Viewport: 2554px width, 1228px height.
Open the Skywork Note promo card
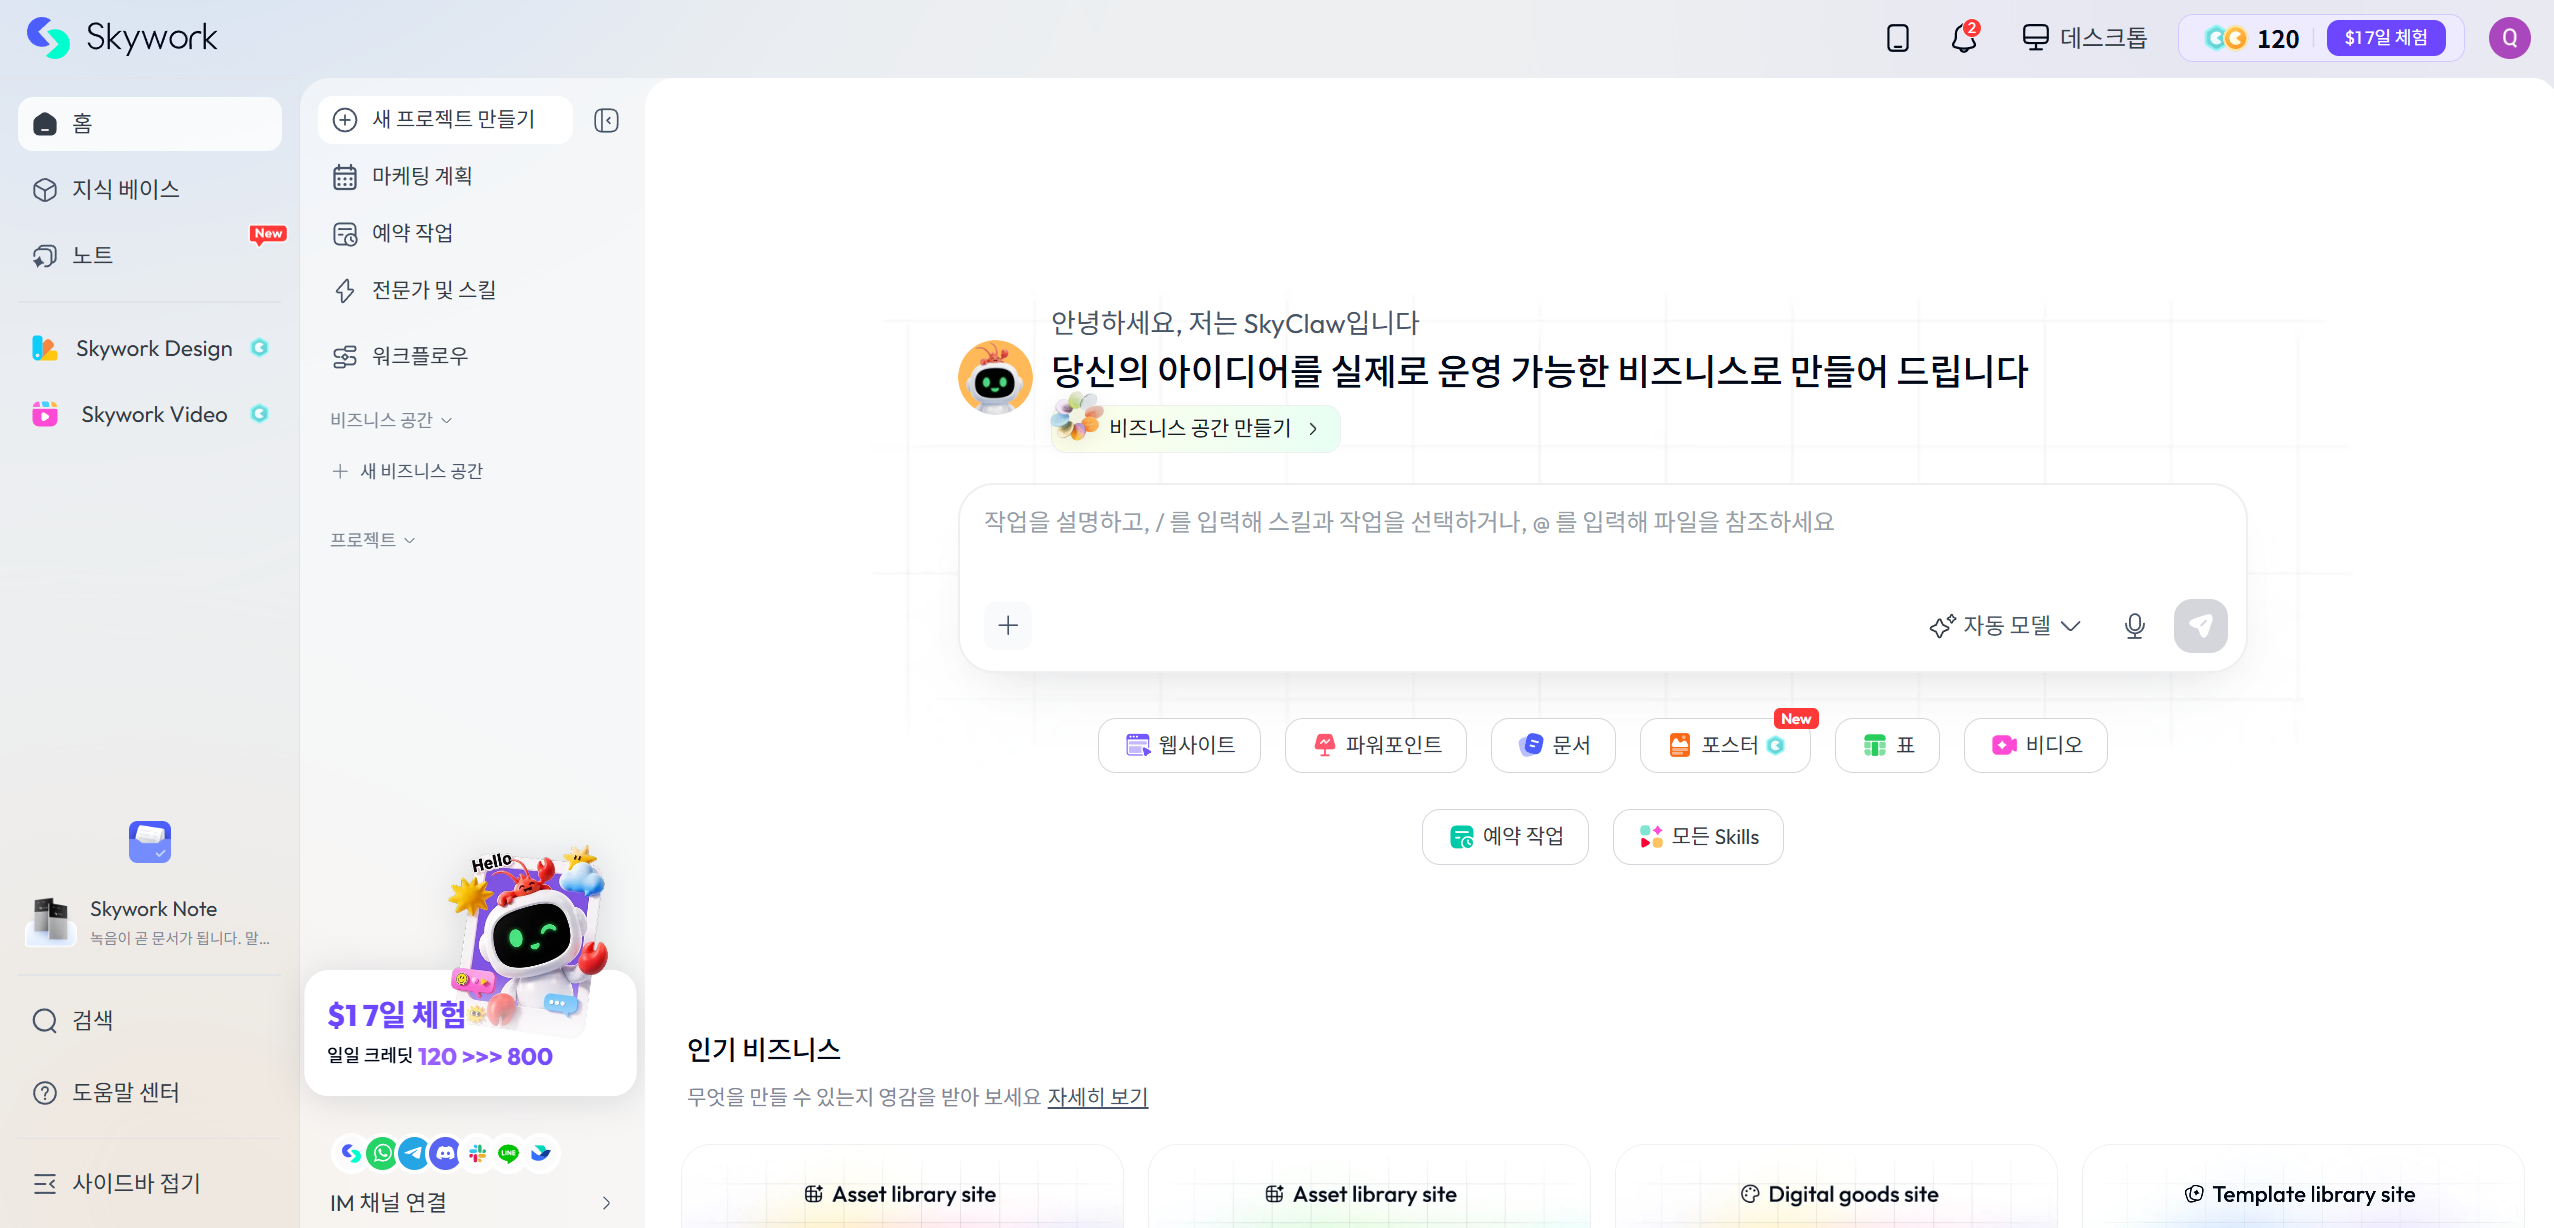coord(150,921)
